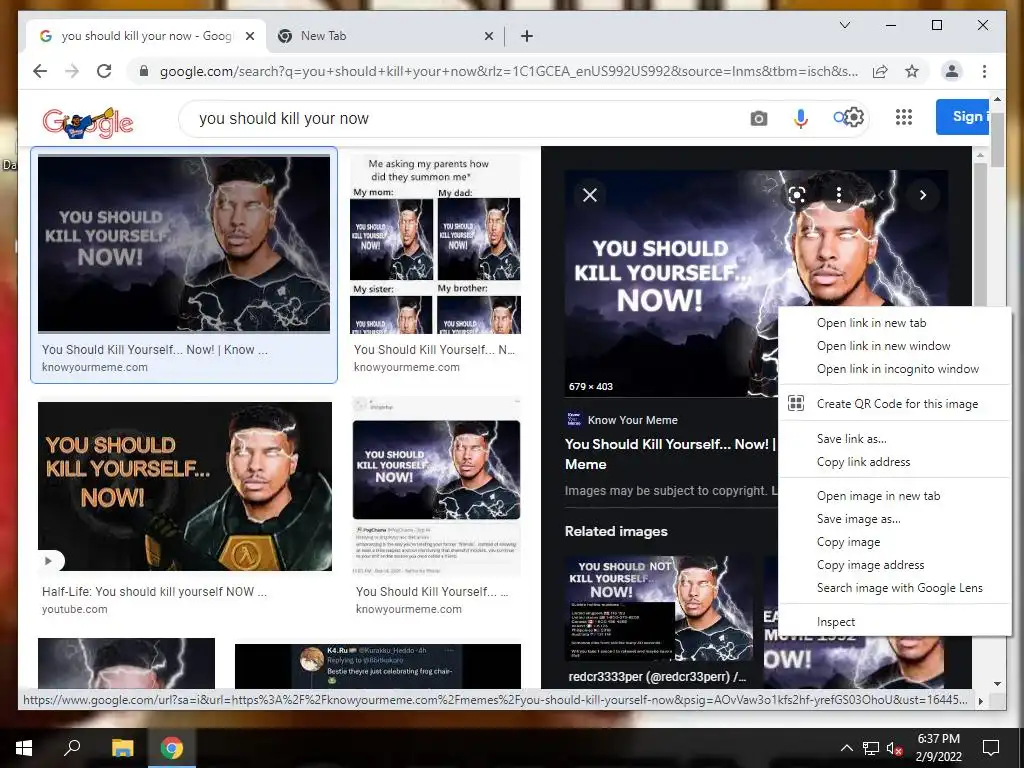Open the tab search chevron
Viewport: 1024px width, 768px height.
[x=844, y=25]
